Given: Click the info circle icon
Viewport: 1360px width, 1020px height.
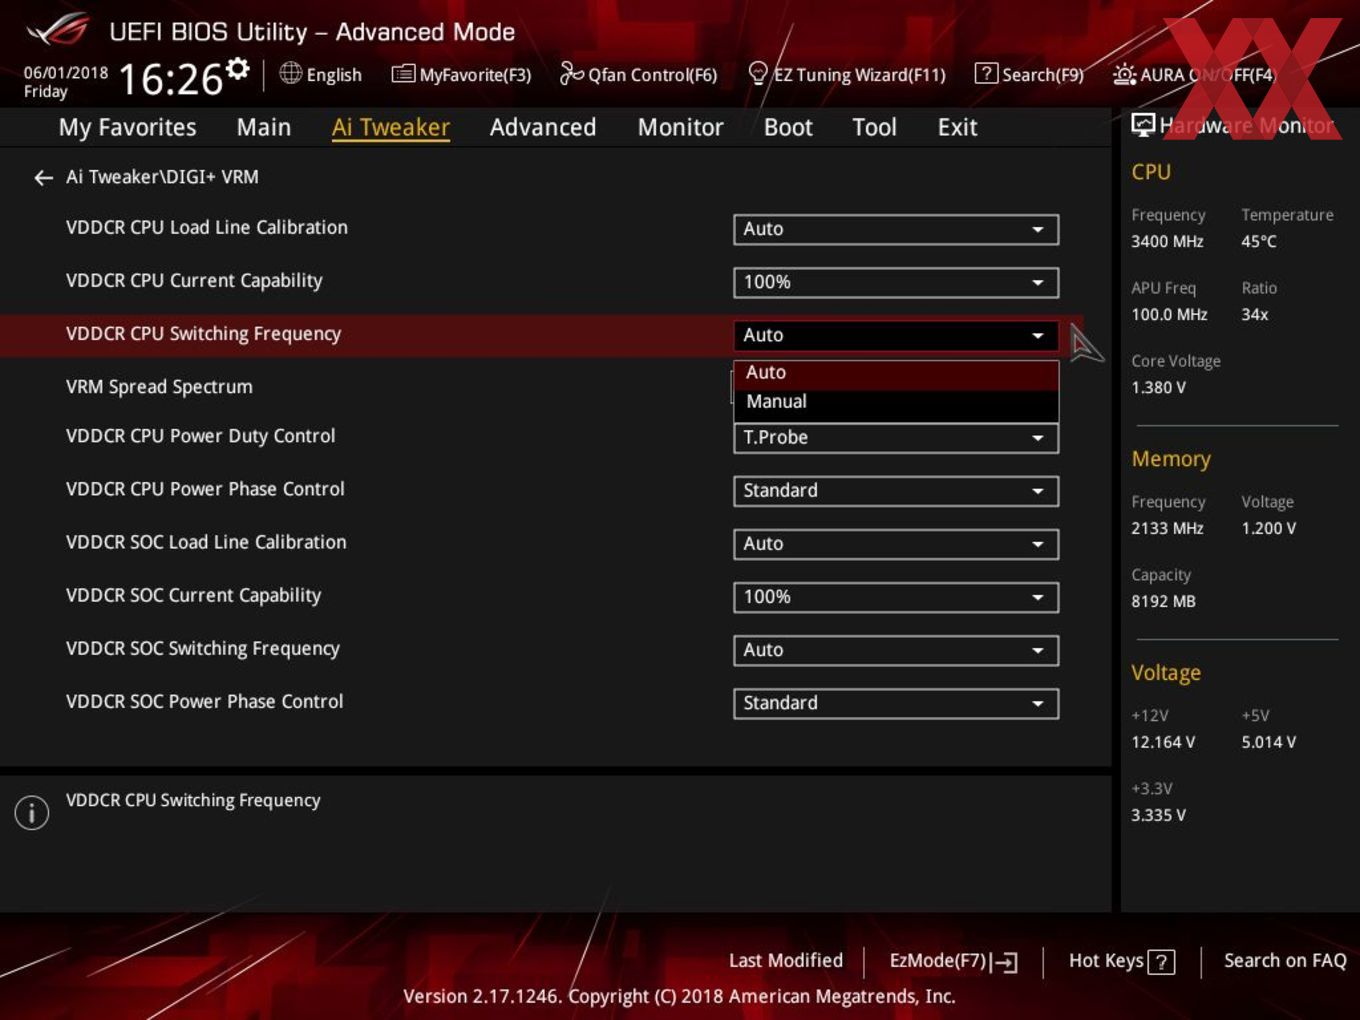Looking at the screenshot, I should [x=32, y=812].
